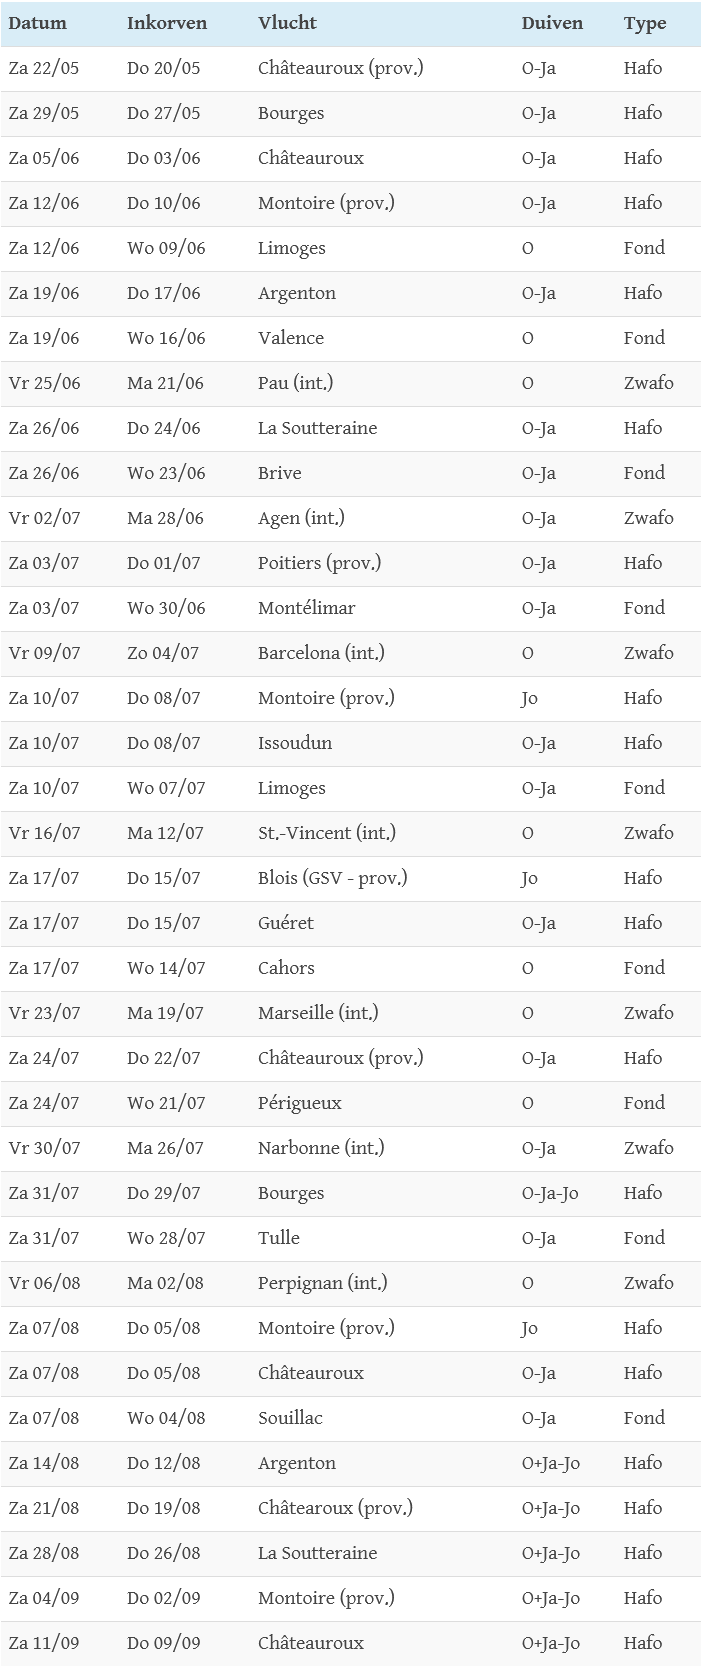Select the Brive flight row
This screenshot has width=707, height=1672.
pyautogui.click(x=280, y=473)
